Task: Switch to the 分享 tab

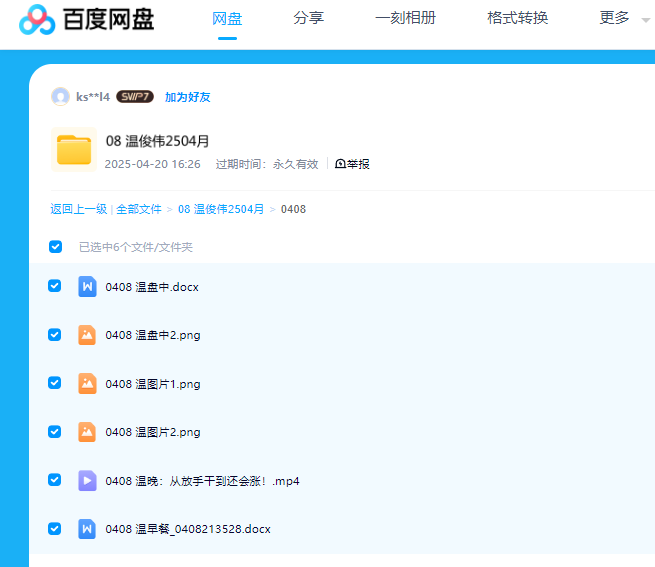Action: [308, 18]
